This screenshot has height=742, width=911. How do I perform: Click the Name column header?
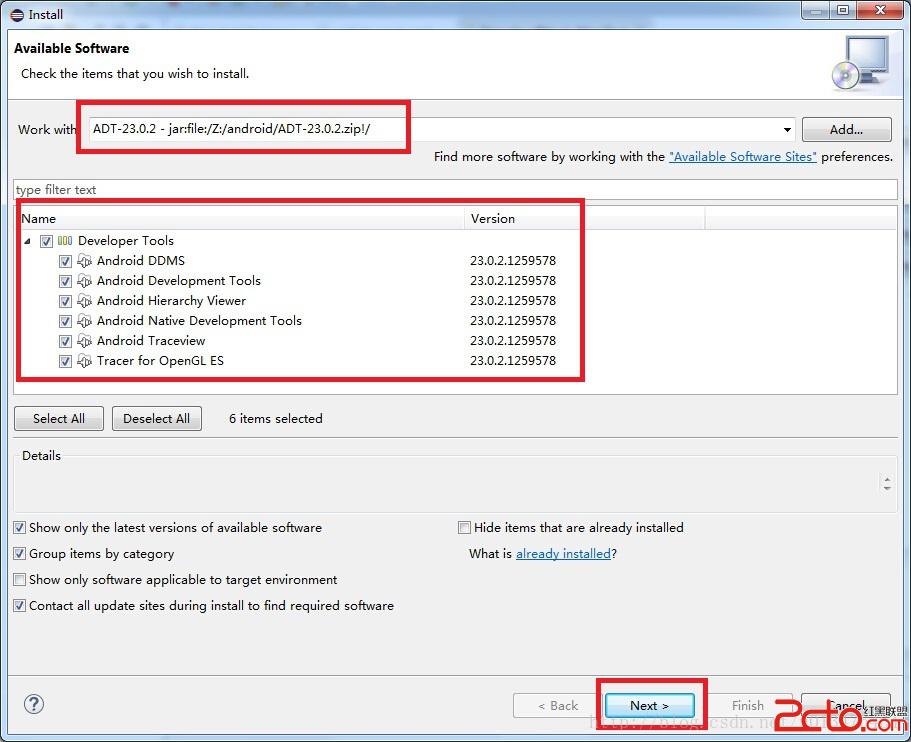241,218
